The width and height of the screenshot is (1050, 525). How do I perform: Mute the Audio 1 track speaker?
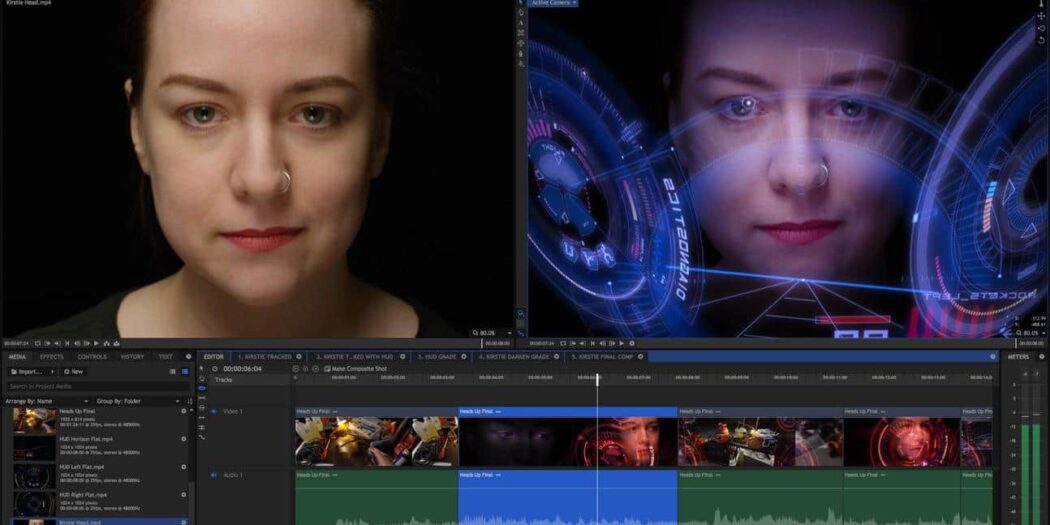coord(214,475)
